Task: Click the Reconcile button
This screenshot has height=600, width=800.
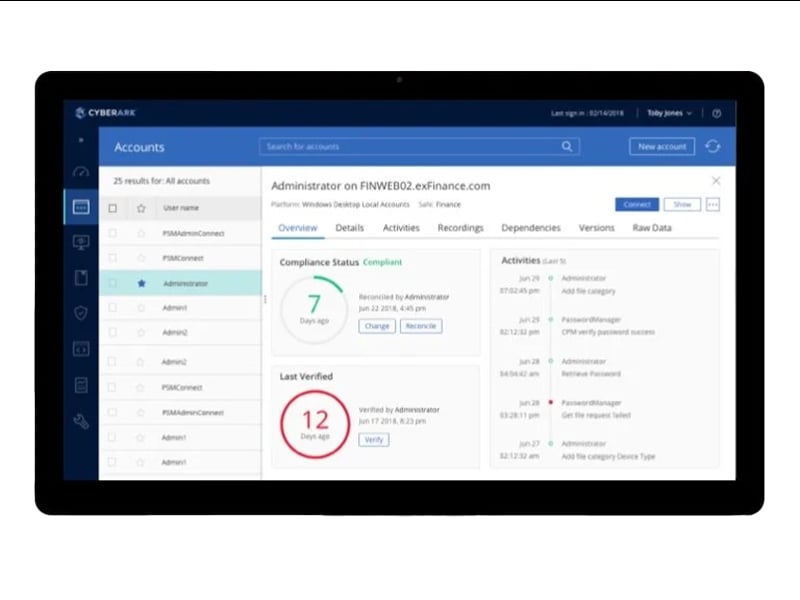Action: click(x=421, y=326)
